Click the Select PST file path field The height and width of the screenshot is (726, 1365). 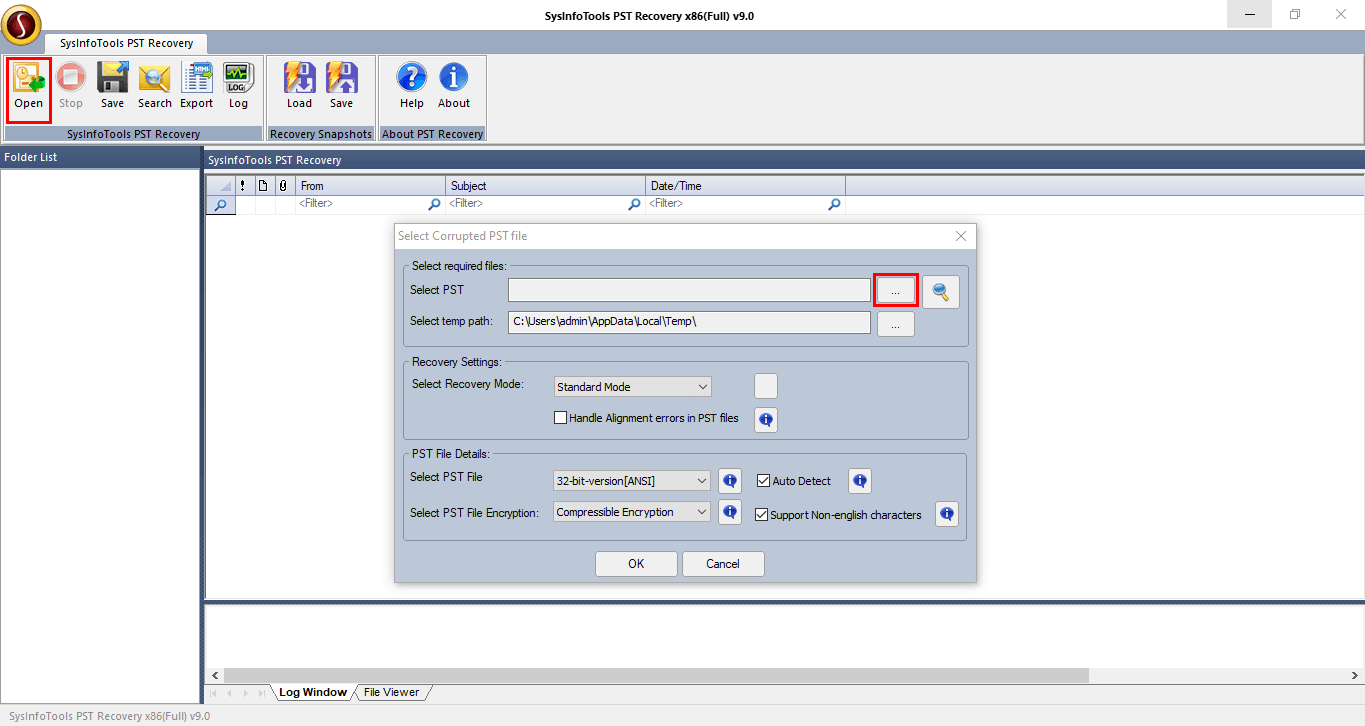689,290
